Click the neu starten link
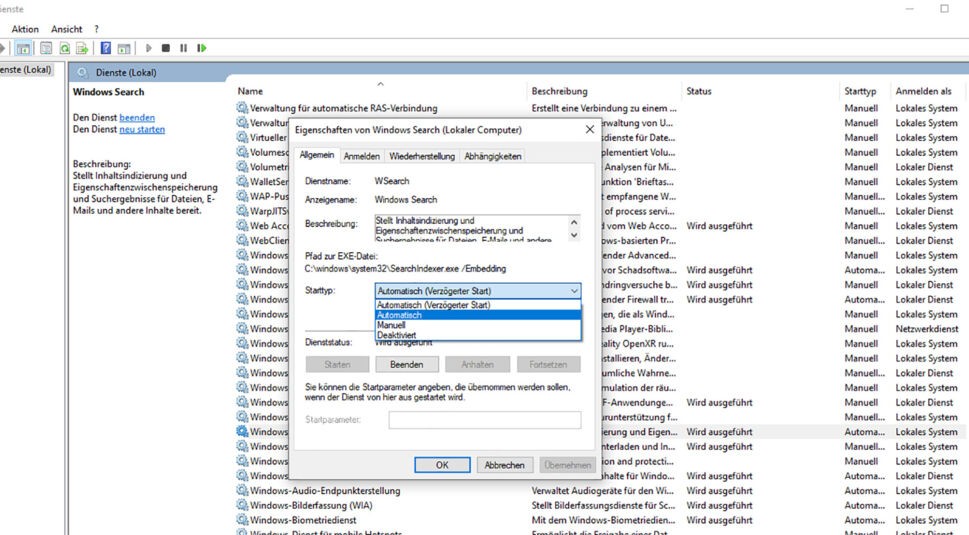This screenshot has height=535, width=969. click(x=142, y=129)
